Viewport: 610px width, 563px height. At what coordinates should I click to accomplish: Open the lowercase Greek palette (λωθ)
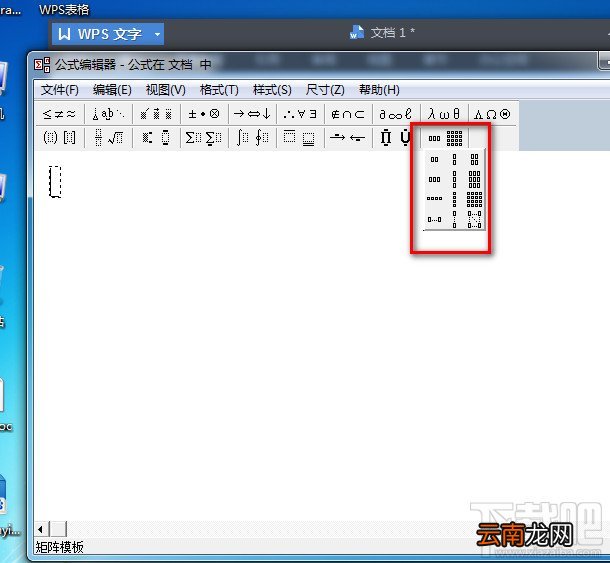(444, 114)
